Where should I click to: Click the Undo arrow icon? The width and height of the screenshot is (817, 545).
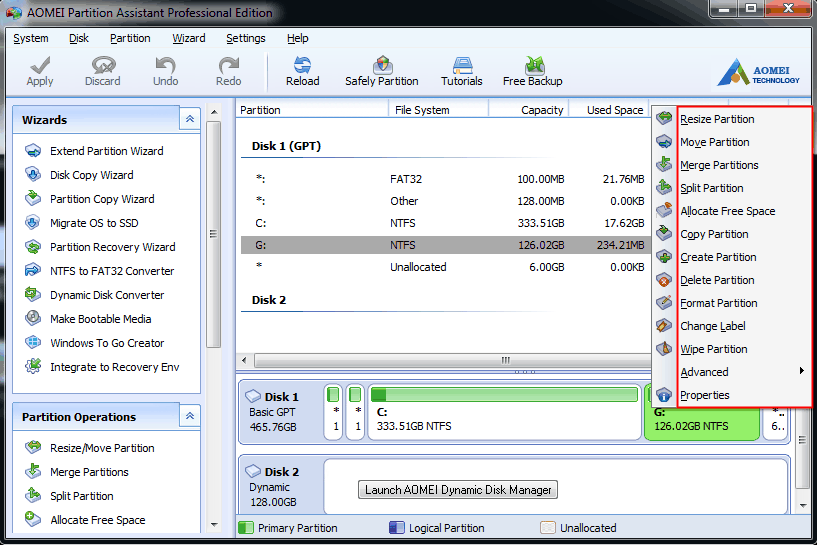pyautogui.click(x=165, y=66)
